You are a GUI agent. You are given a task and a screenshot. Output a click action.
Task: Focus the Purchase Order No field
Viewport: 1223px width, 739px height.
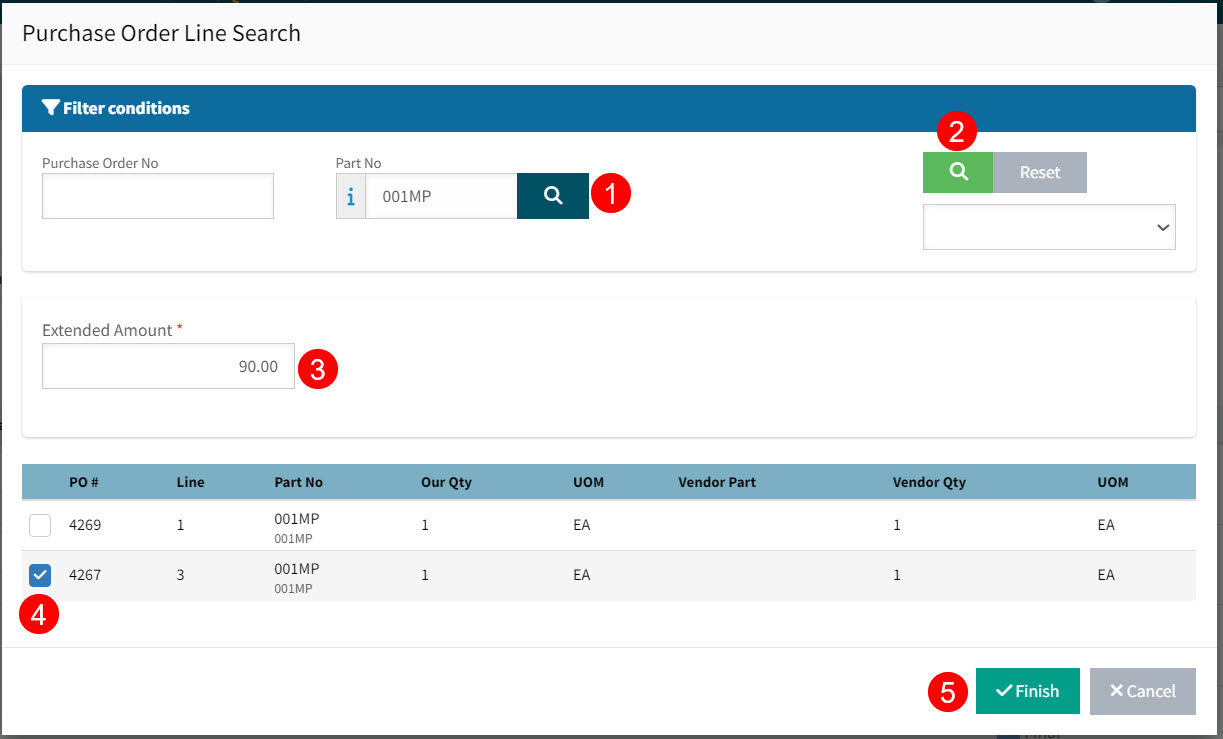pos(157,196)
